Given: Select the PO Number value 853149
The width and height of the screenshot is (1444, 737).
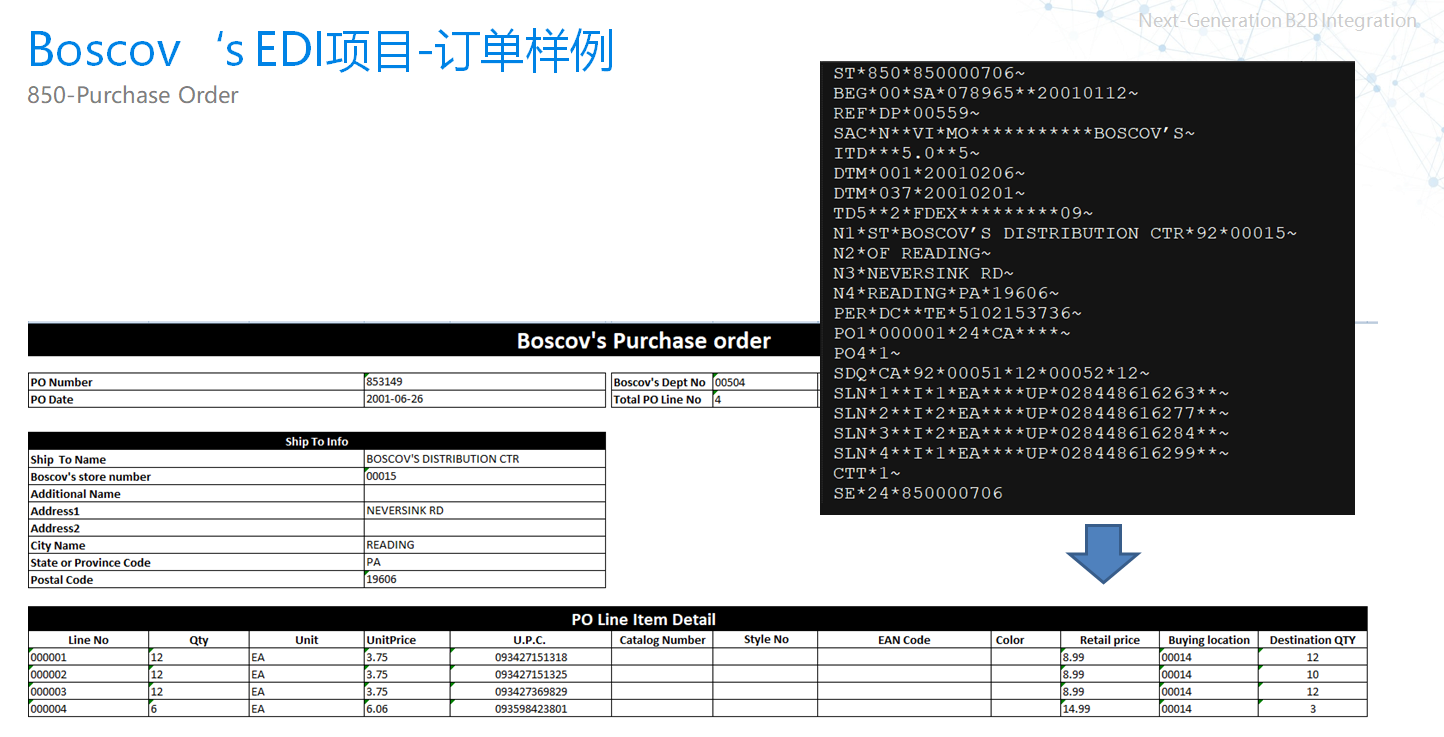Looking at the screenshot, I should 485,382.
